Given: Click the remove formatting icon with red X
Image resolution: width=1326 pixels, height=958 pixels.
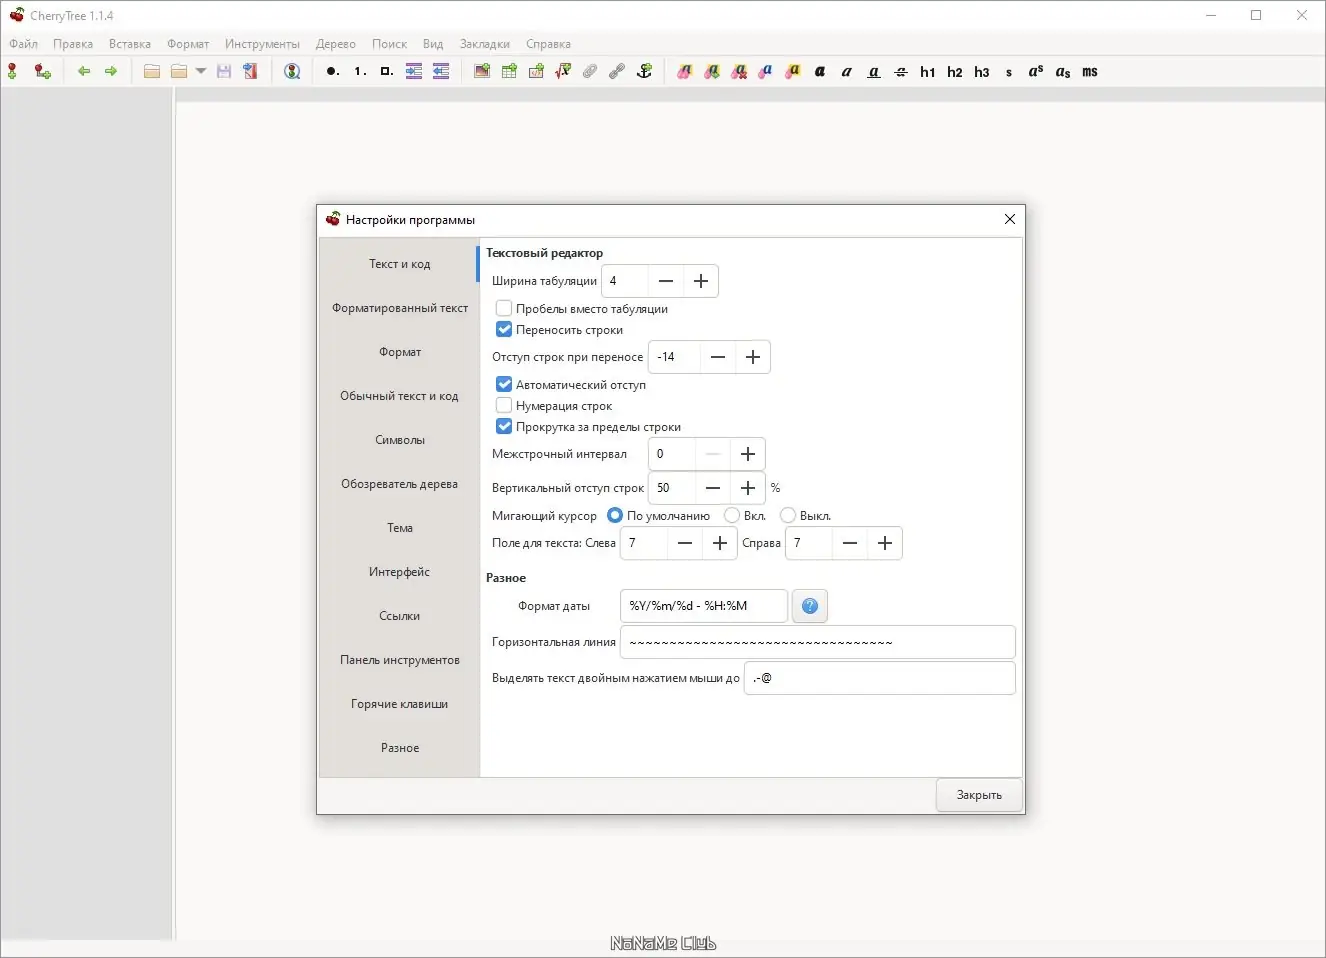Looking at the screenshot, I should point(739,71).
